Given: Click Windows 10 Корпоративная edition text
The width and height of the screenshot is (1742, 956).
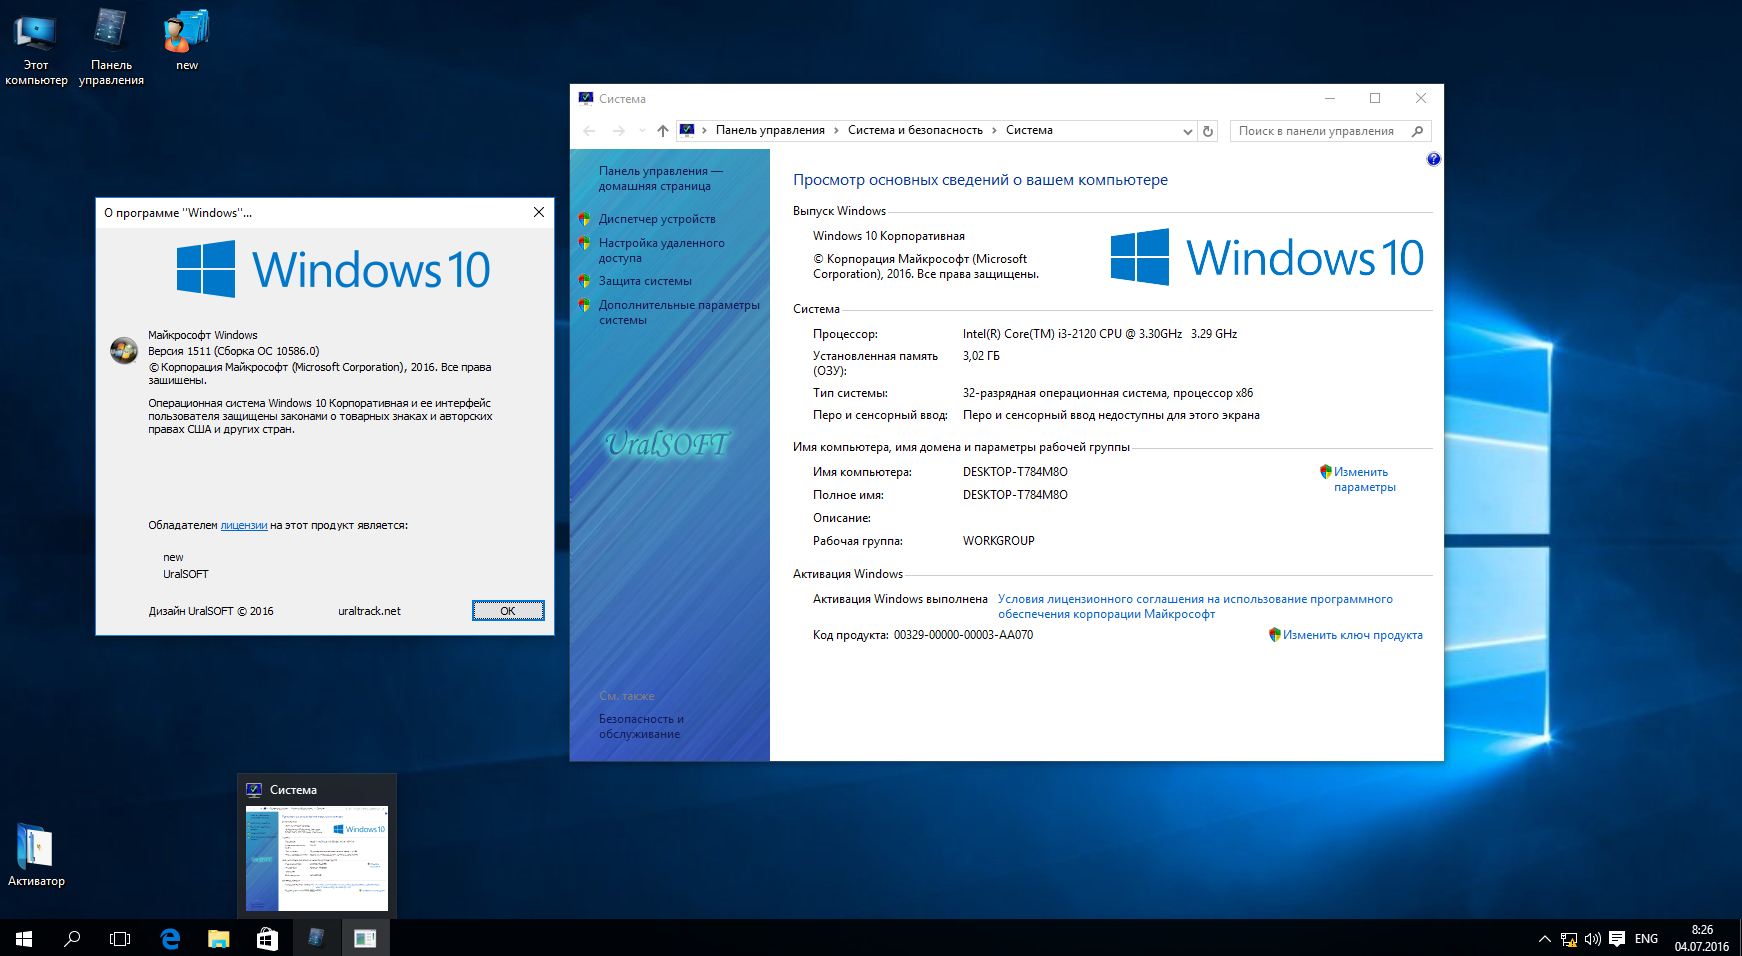Looking at the screenshot, I should click(889, 236).
